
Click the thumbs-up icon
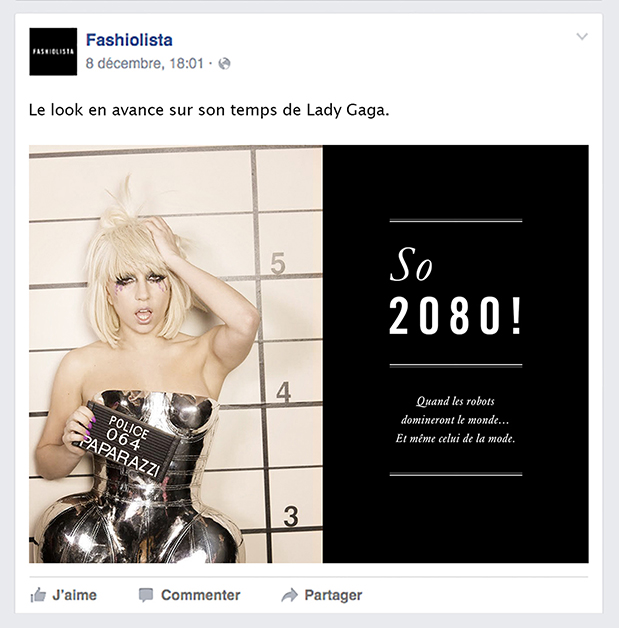[x=38, y=595]
